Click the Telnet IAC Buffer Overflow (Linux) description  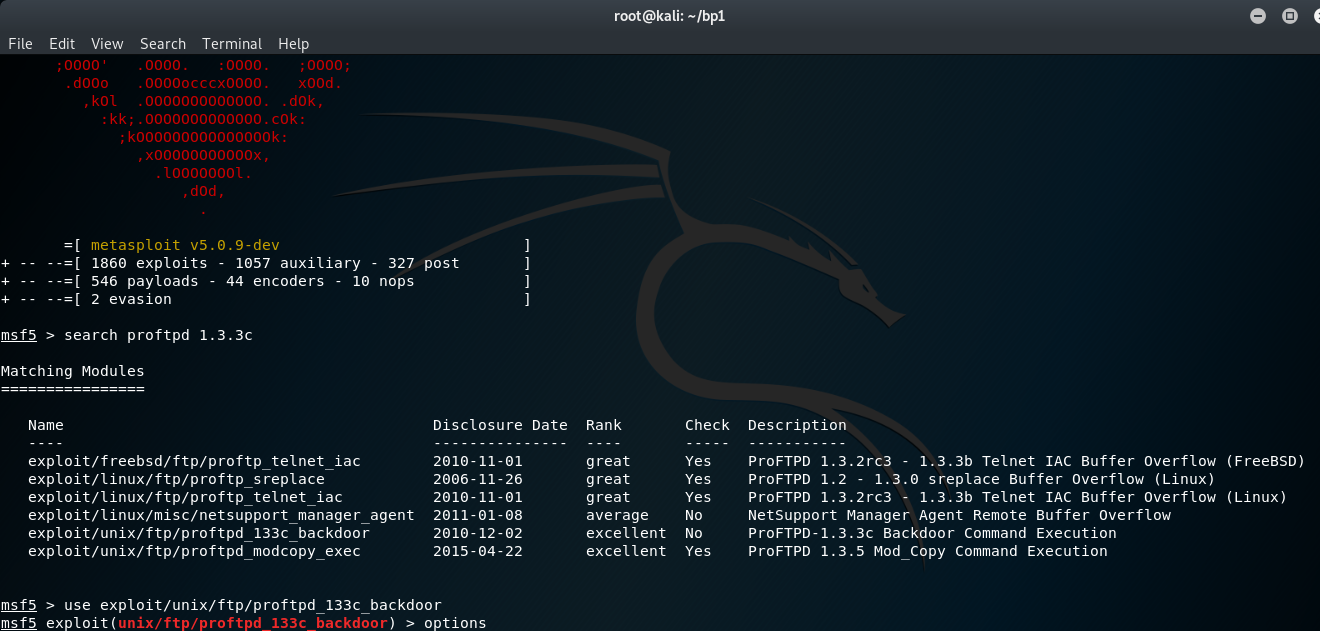[1018, 497]
